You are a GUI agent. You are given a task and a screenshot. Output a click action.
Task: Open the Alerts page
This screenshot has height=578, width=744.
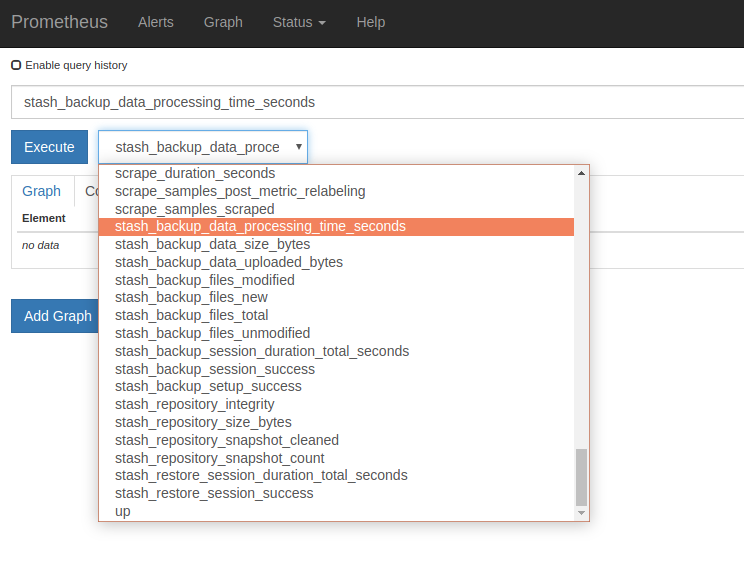tap(155, 22)
